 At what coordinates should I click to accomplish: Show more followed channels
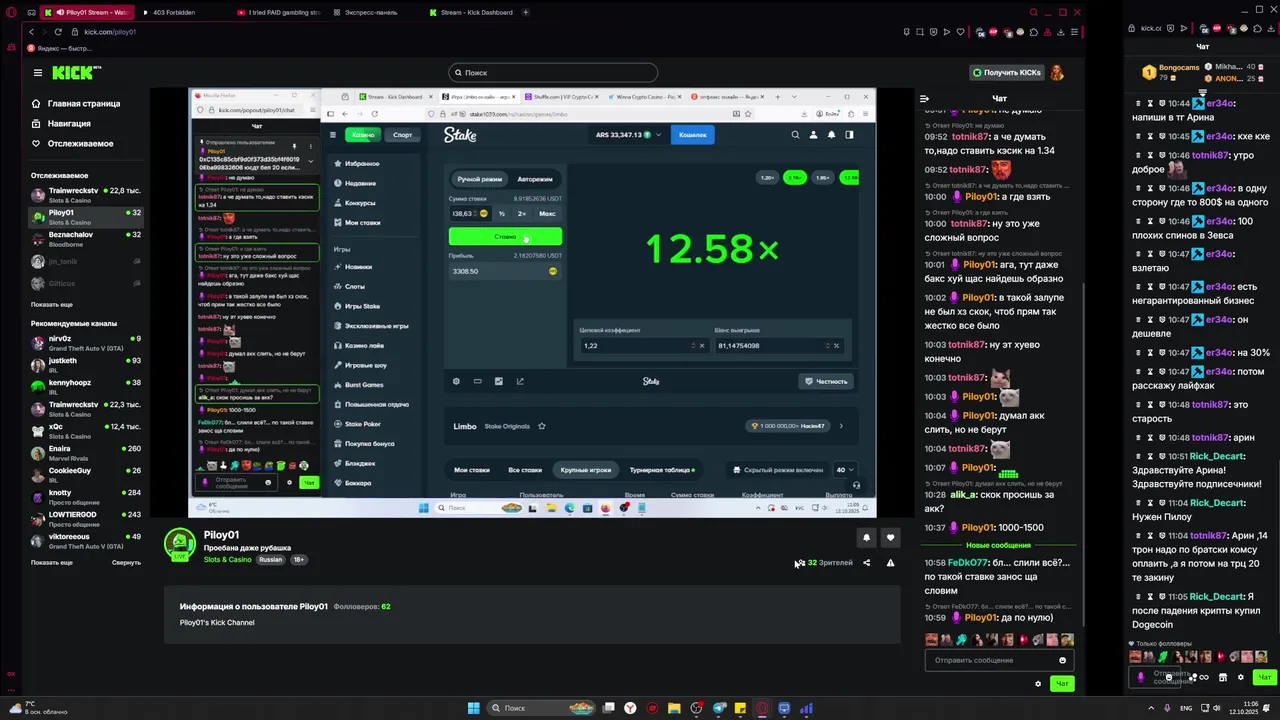pos(52,304)
